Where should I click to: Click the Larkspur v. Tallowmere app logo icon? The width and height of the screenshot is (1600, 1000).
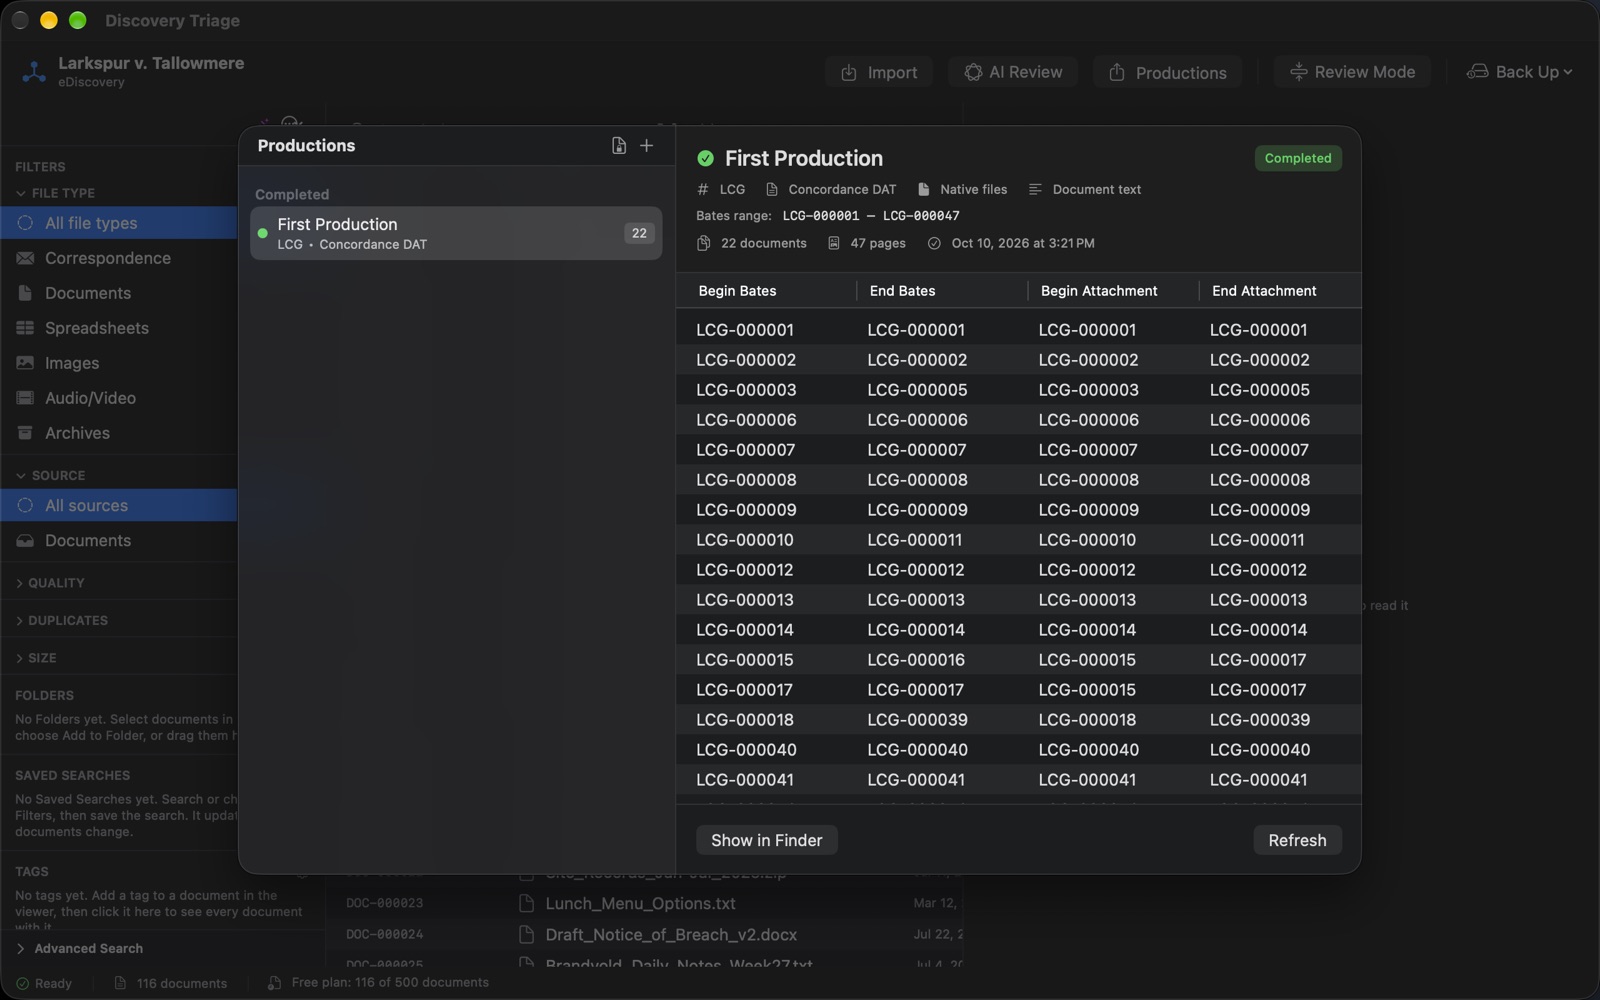click(34, 71)
